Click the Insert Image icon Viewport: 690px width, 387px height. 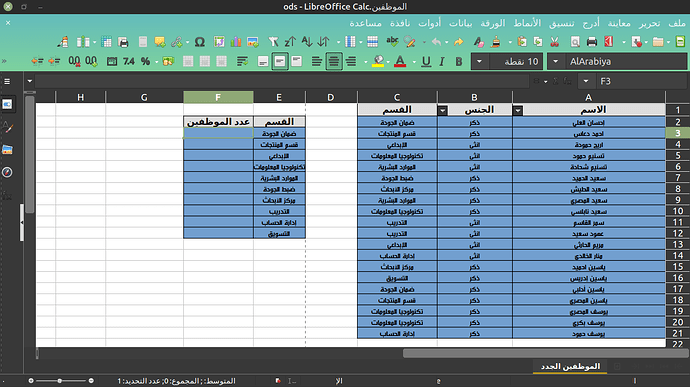point(253,42)
